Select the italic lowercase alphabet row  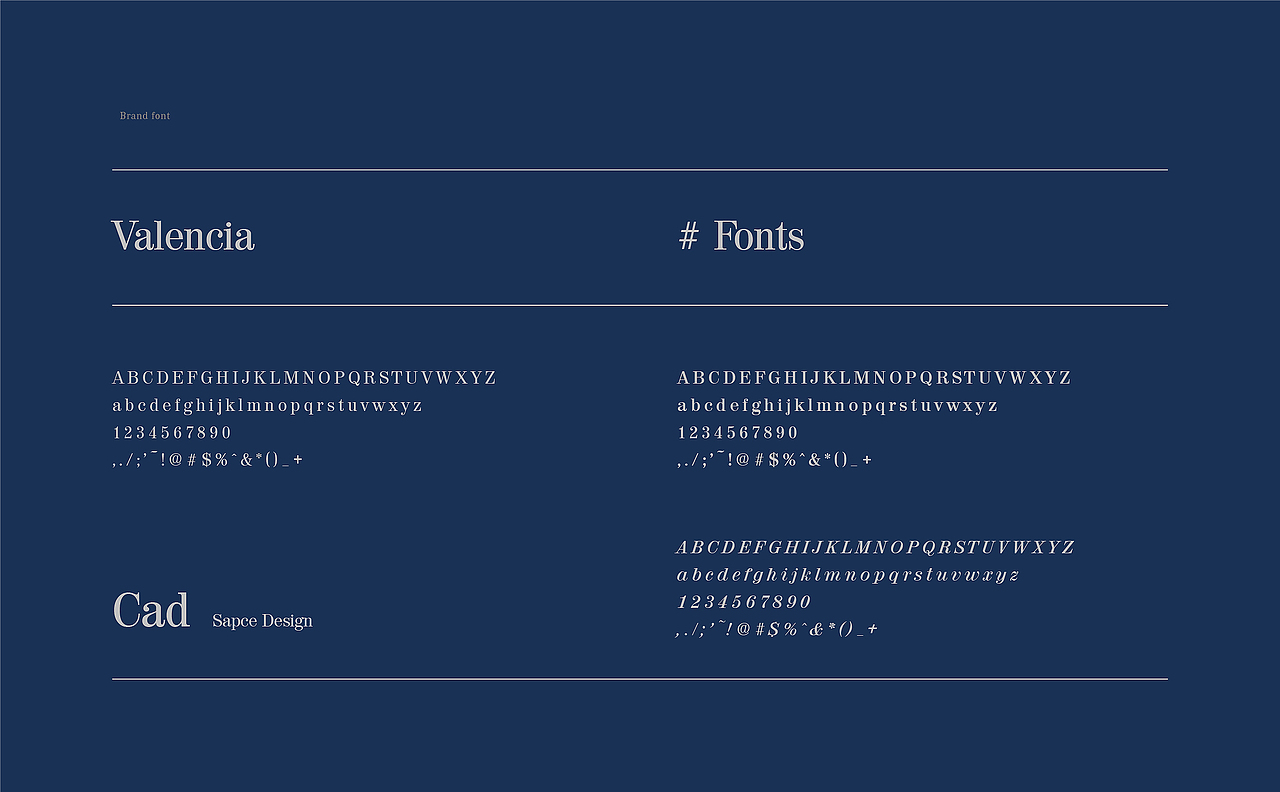point(848,575)
